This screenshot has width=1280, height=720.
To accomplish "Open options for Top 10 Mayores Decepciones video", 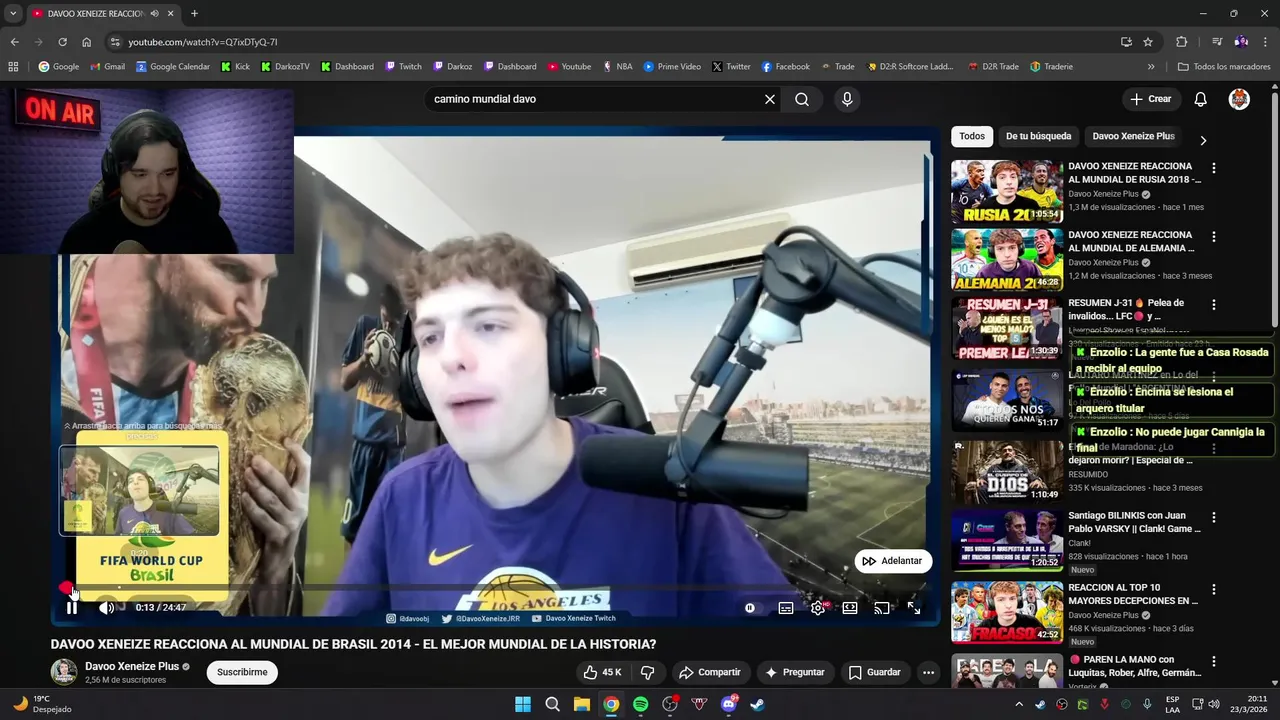I will pos(1214,590).
